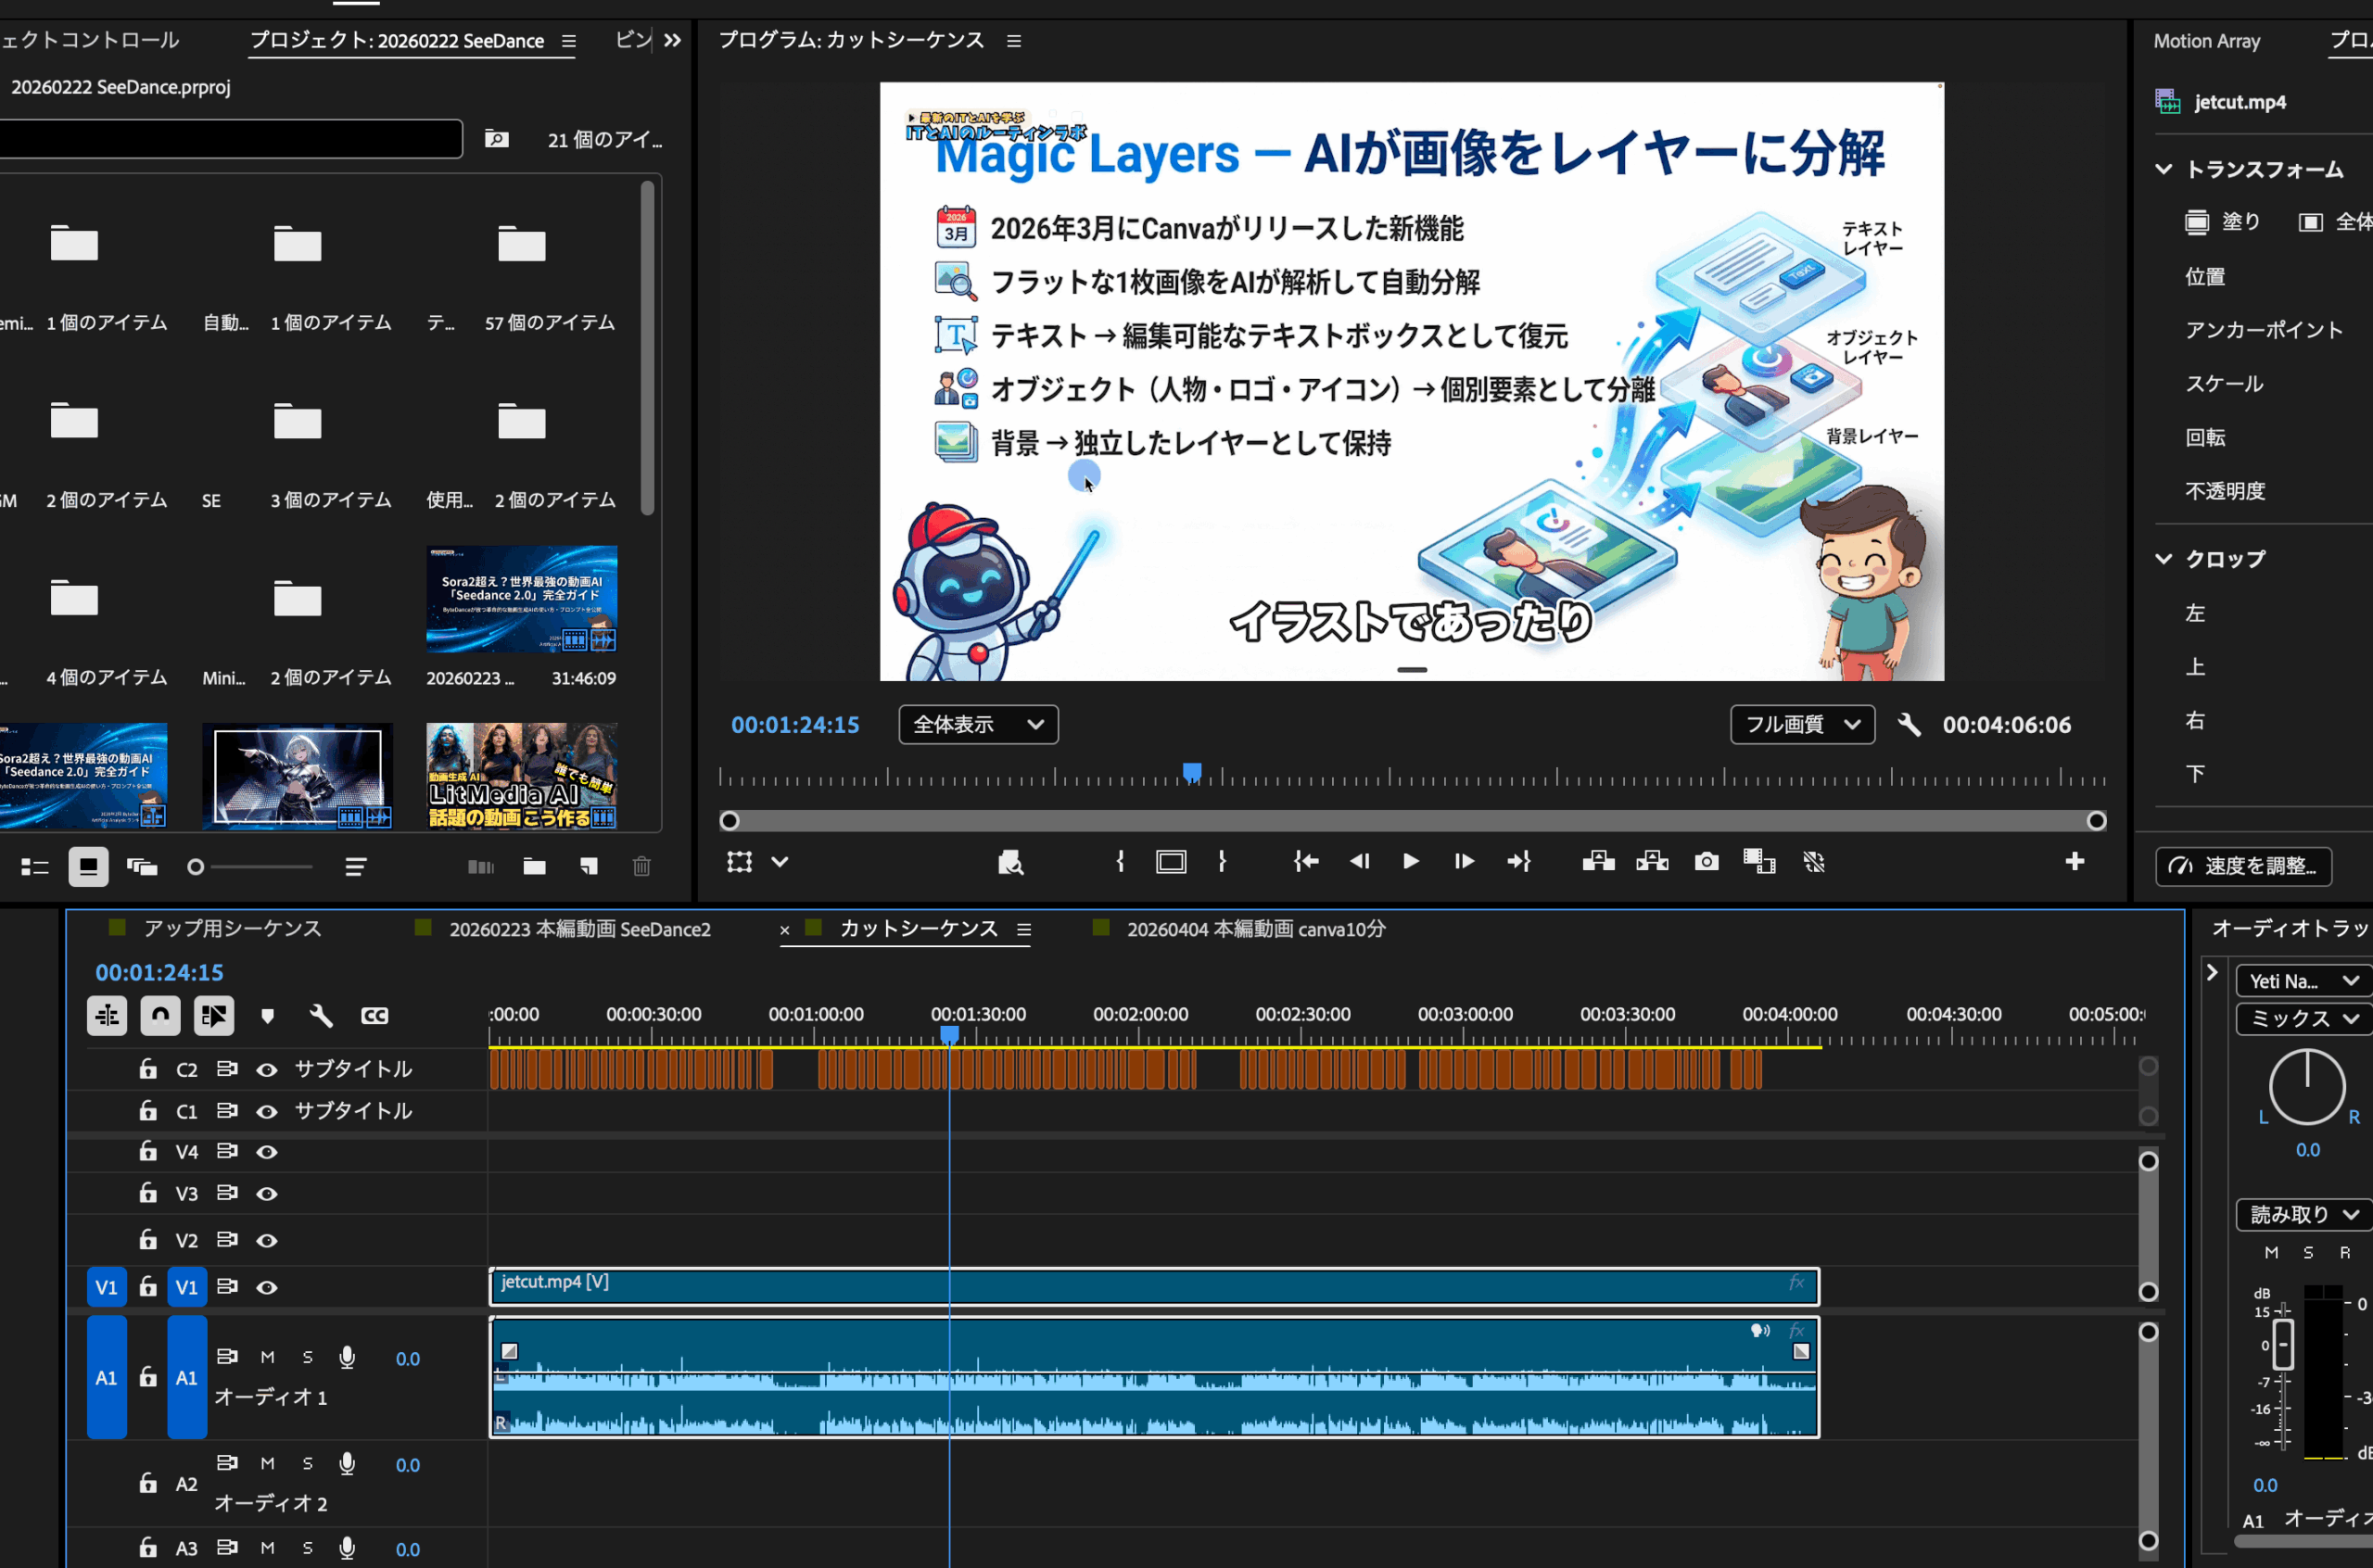
Task: Toggle lock on the V2 track
Action: 148,1240
